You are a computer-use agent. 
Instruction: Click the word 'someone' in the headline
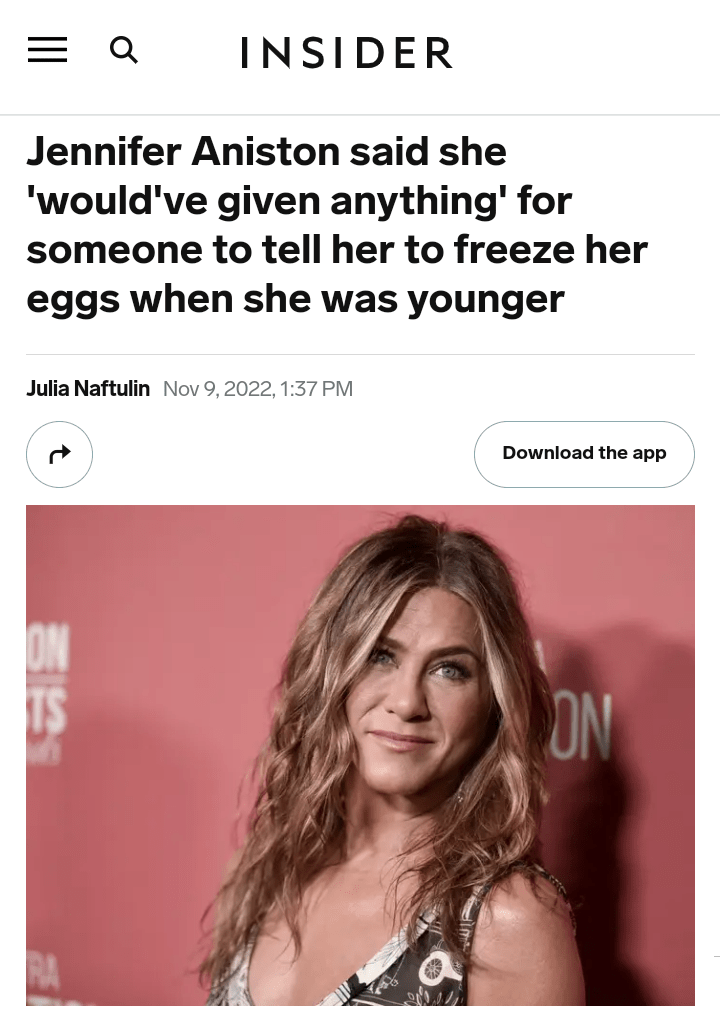point(110,250)
